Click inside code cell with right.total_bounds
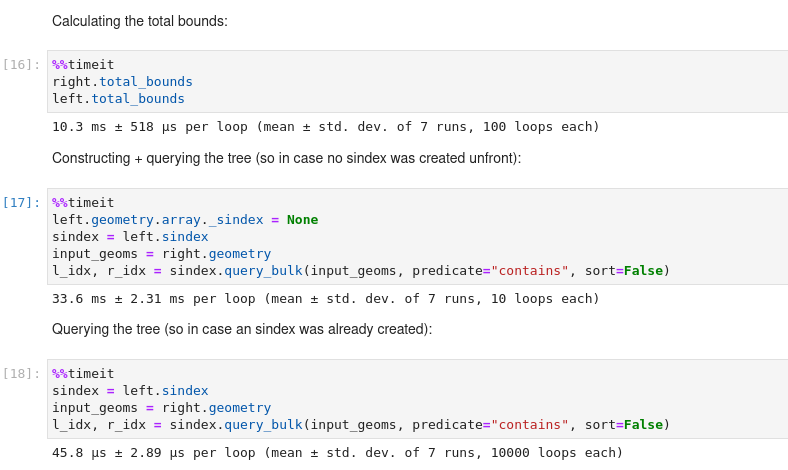This screenshot has height=470, width=788. (x=417, y=81)
